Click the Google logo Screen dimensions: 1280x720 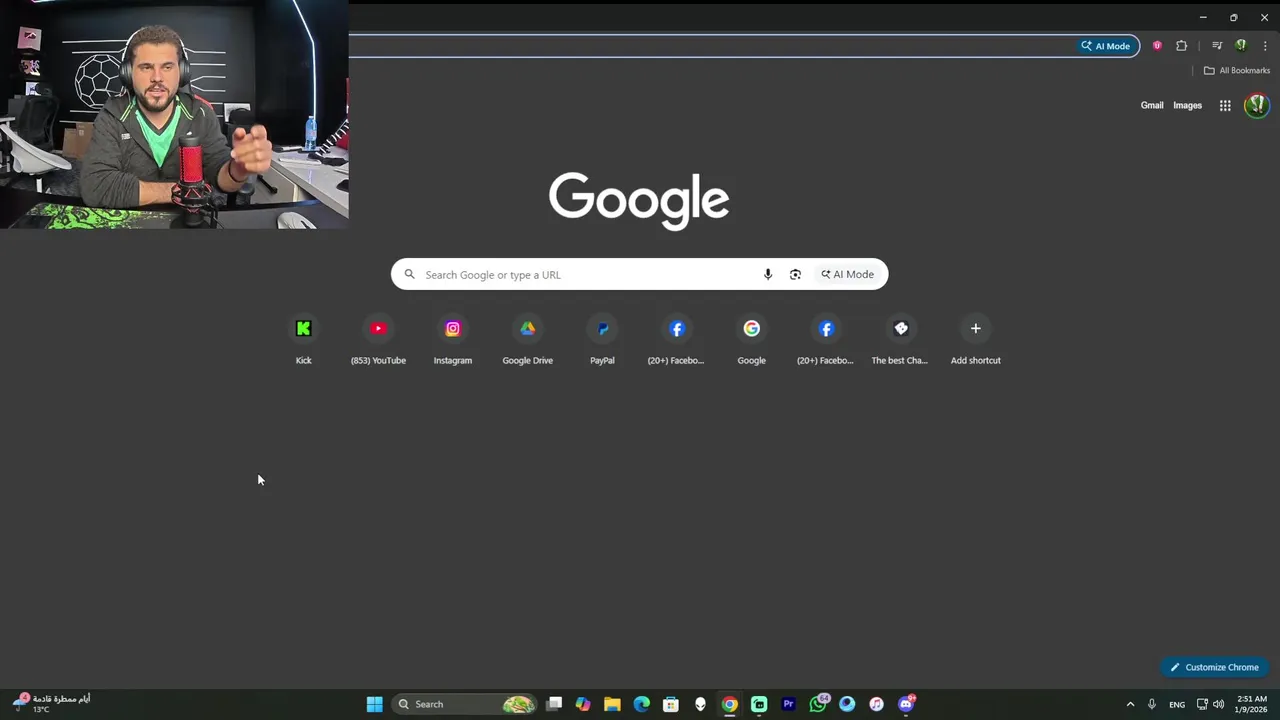coord(639,200)
